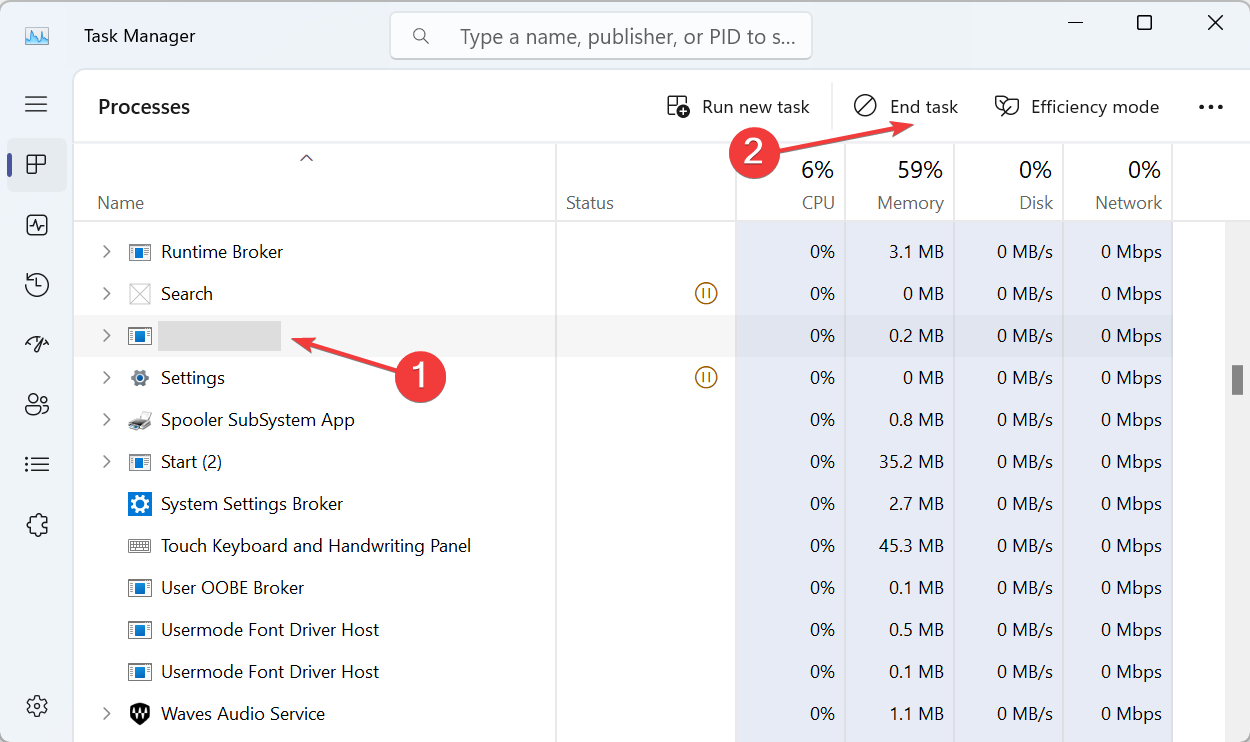This screenshot has height=742, width=1250.
Task: Open Task Manager settings gear
Action: [37, 705]
